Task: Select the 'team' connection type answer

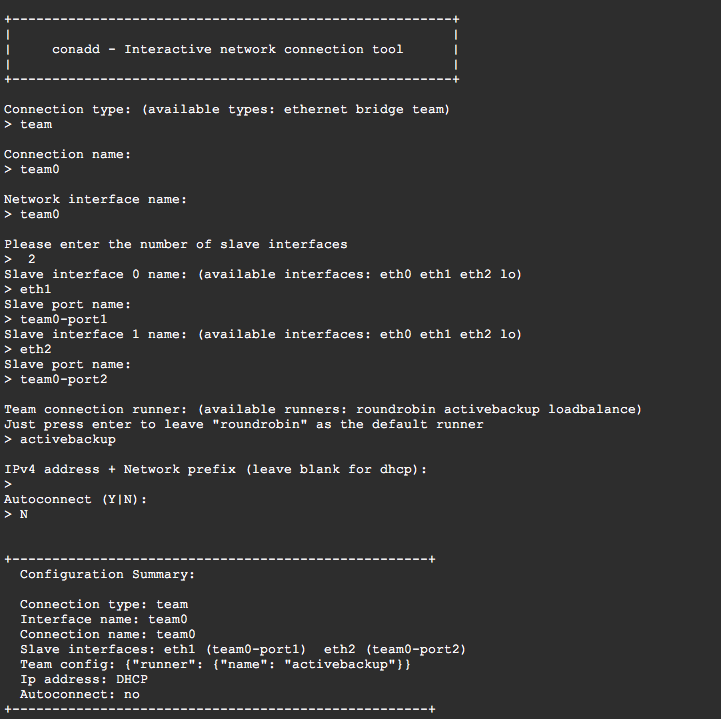Action: click(x=36, y=125)
